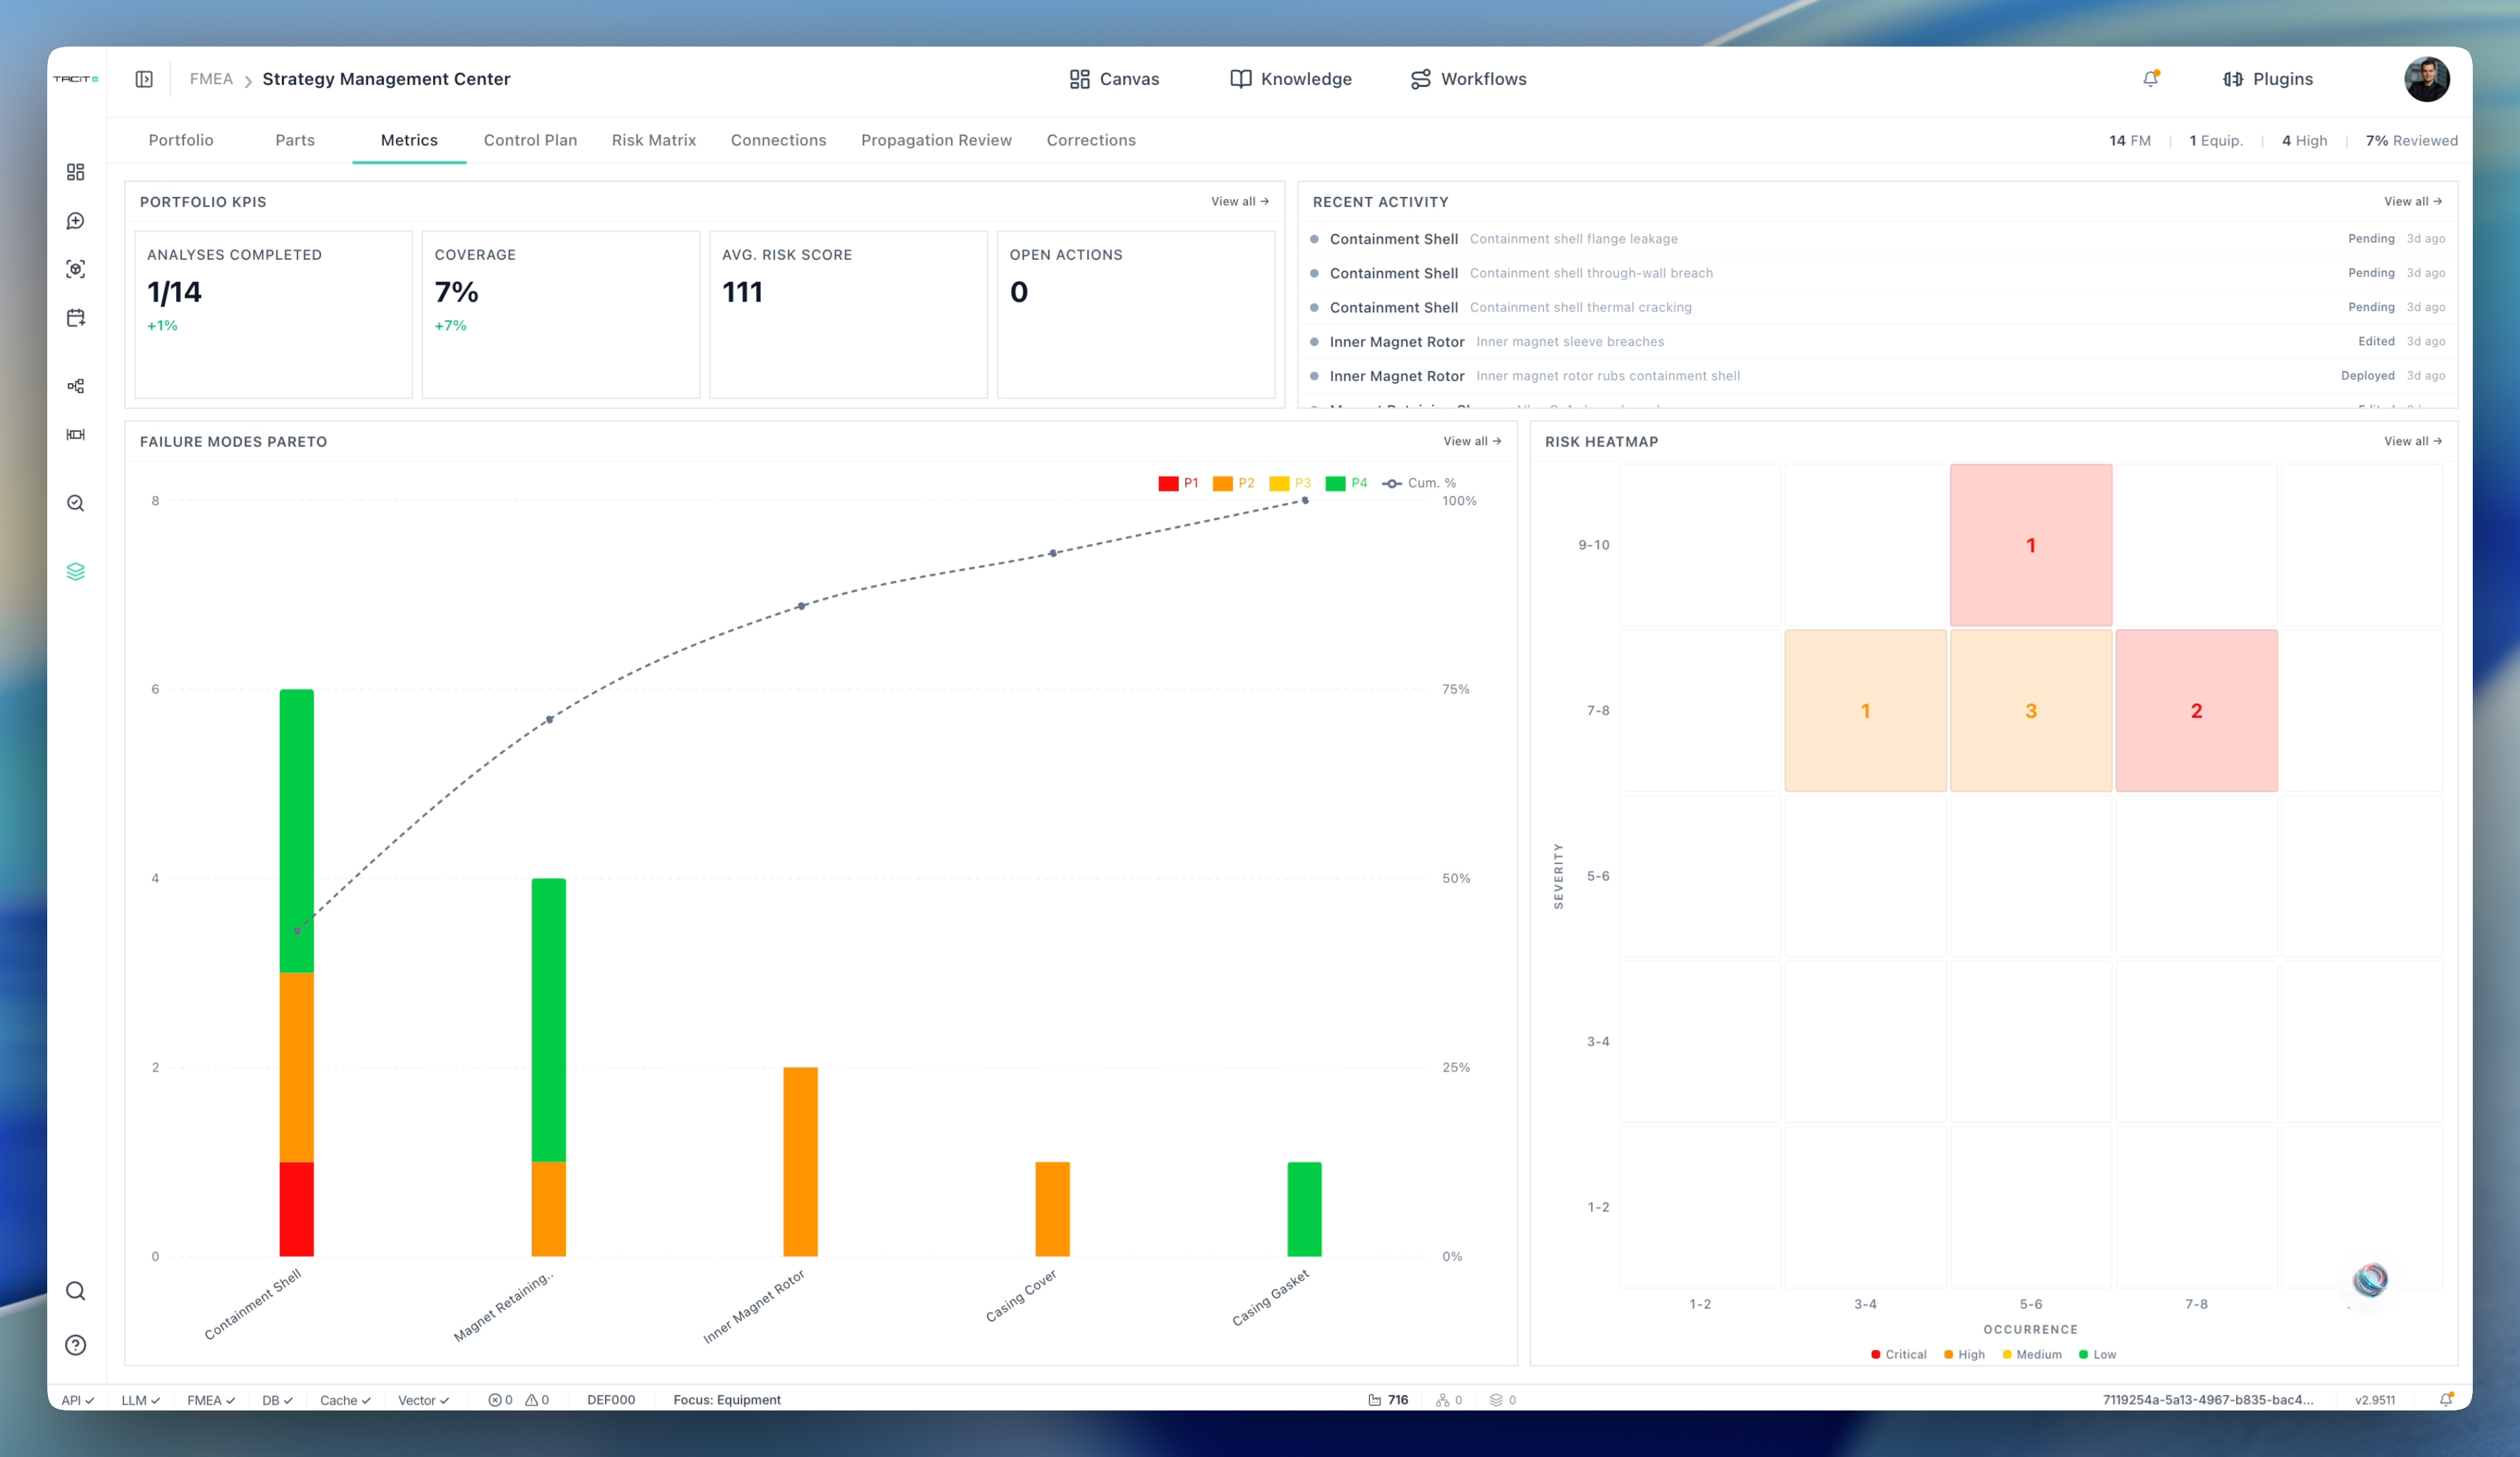Open the Avg. Risk Score KPI card
The width and height of the screenshot is (2520, 1457).
(x=848, y=314)
